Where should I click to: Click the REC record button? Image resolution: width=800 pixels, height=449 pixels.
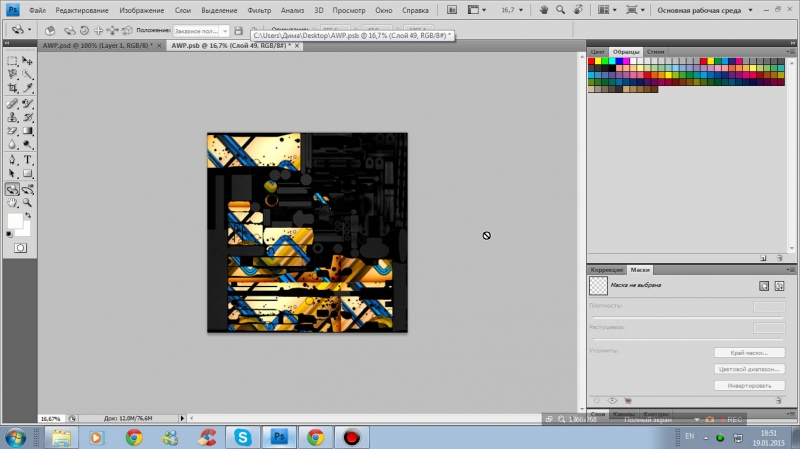pos(731,419)
